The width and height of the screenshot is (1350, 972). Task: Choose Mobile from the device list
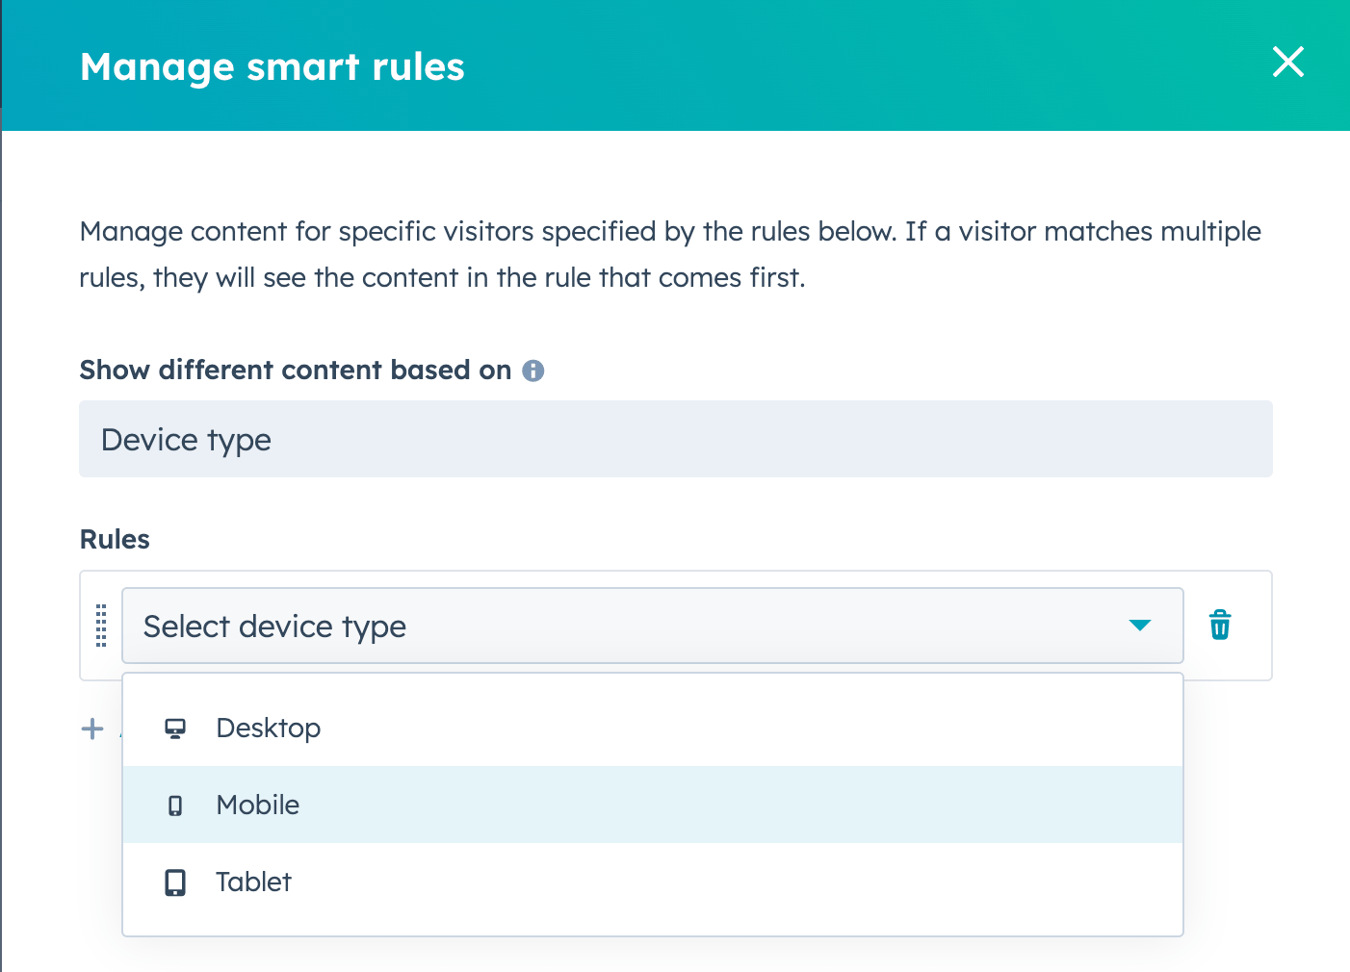pos(652,805)
